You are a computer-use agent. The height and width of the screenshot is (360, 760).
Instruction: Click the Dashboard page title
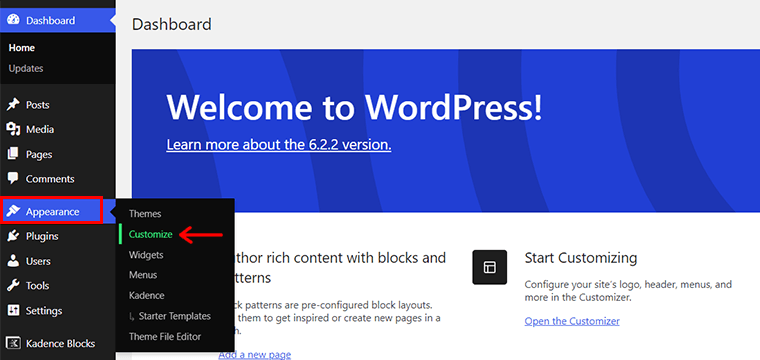pos(172,24)
